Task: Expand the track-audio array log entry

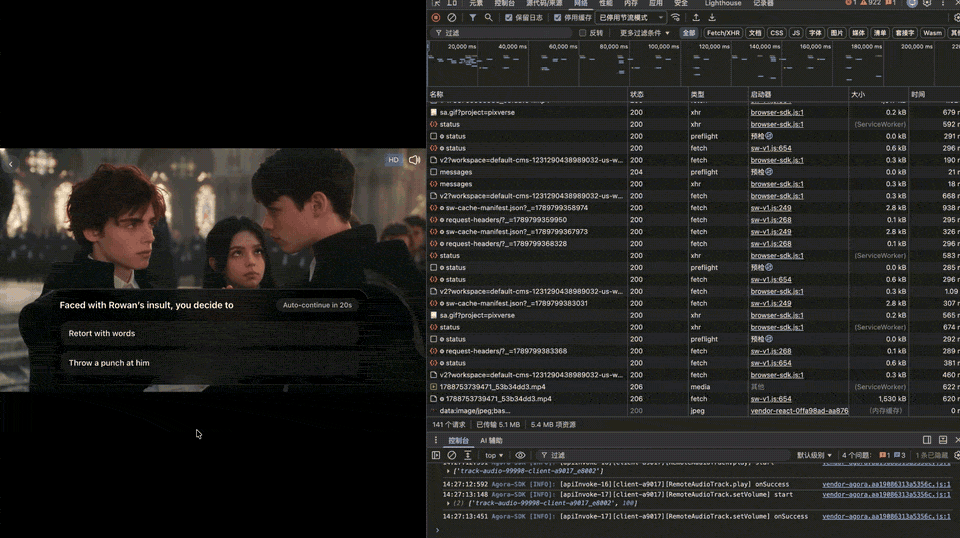Action: click(448, 471)
